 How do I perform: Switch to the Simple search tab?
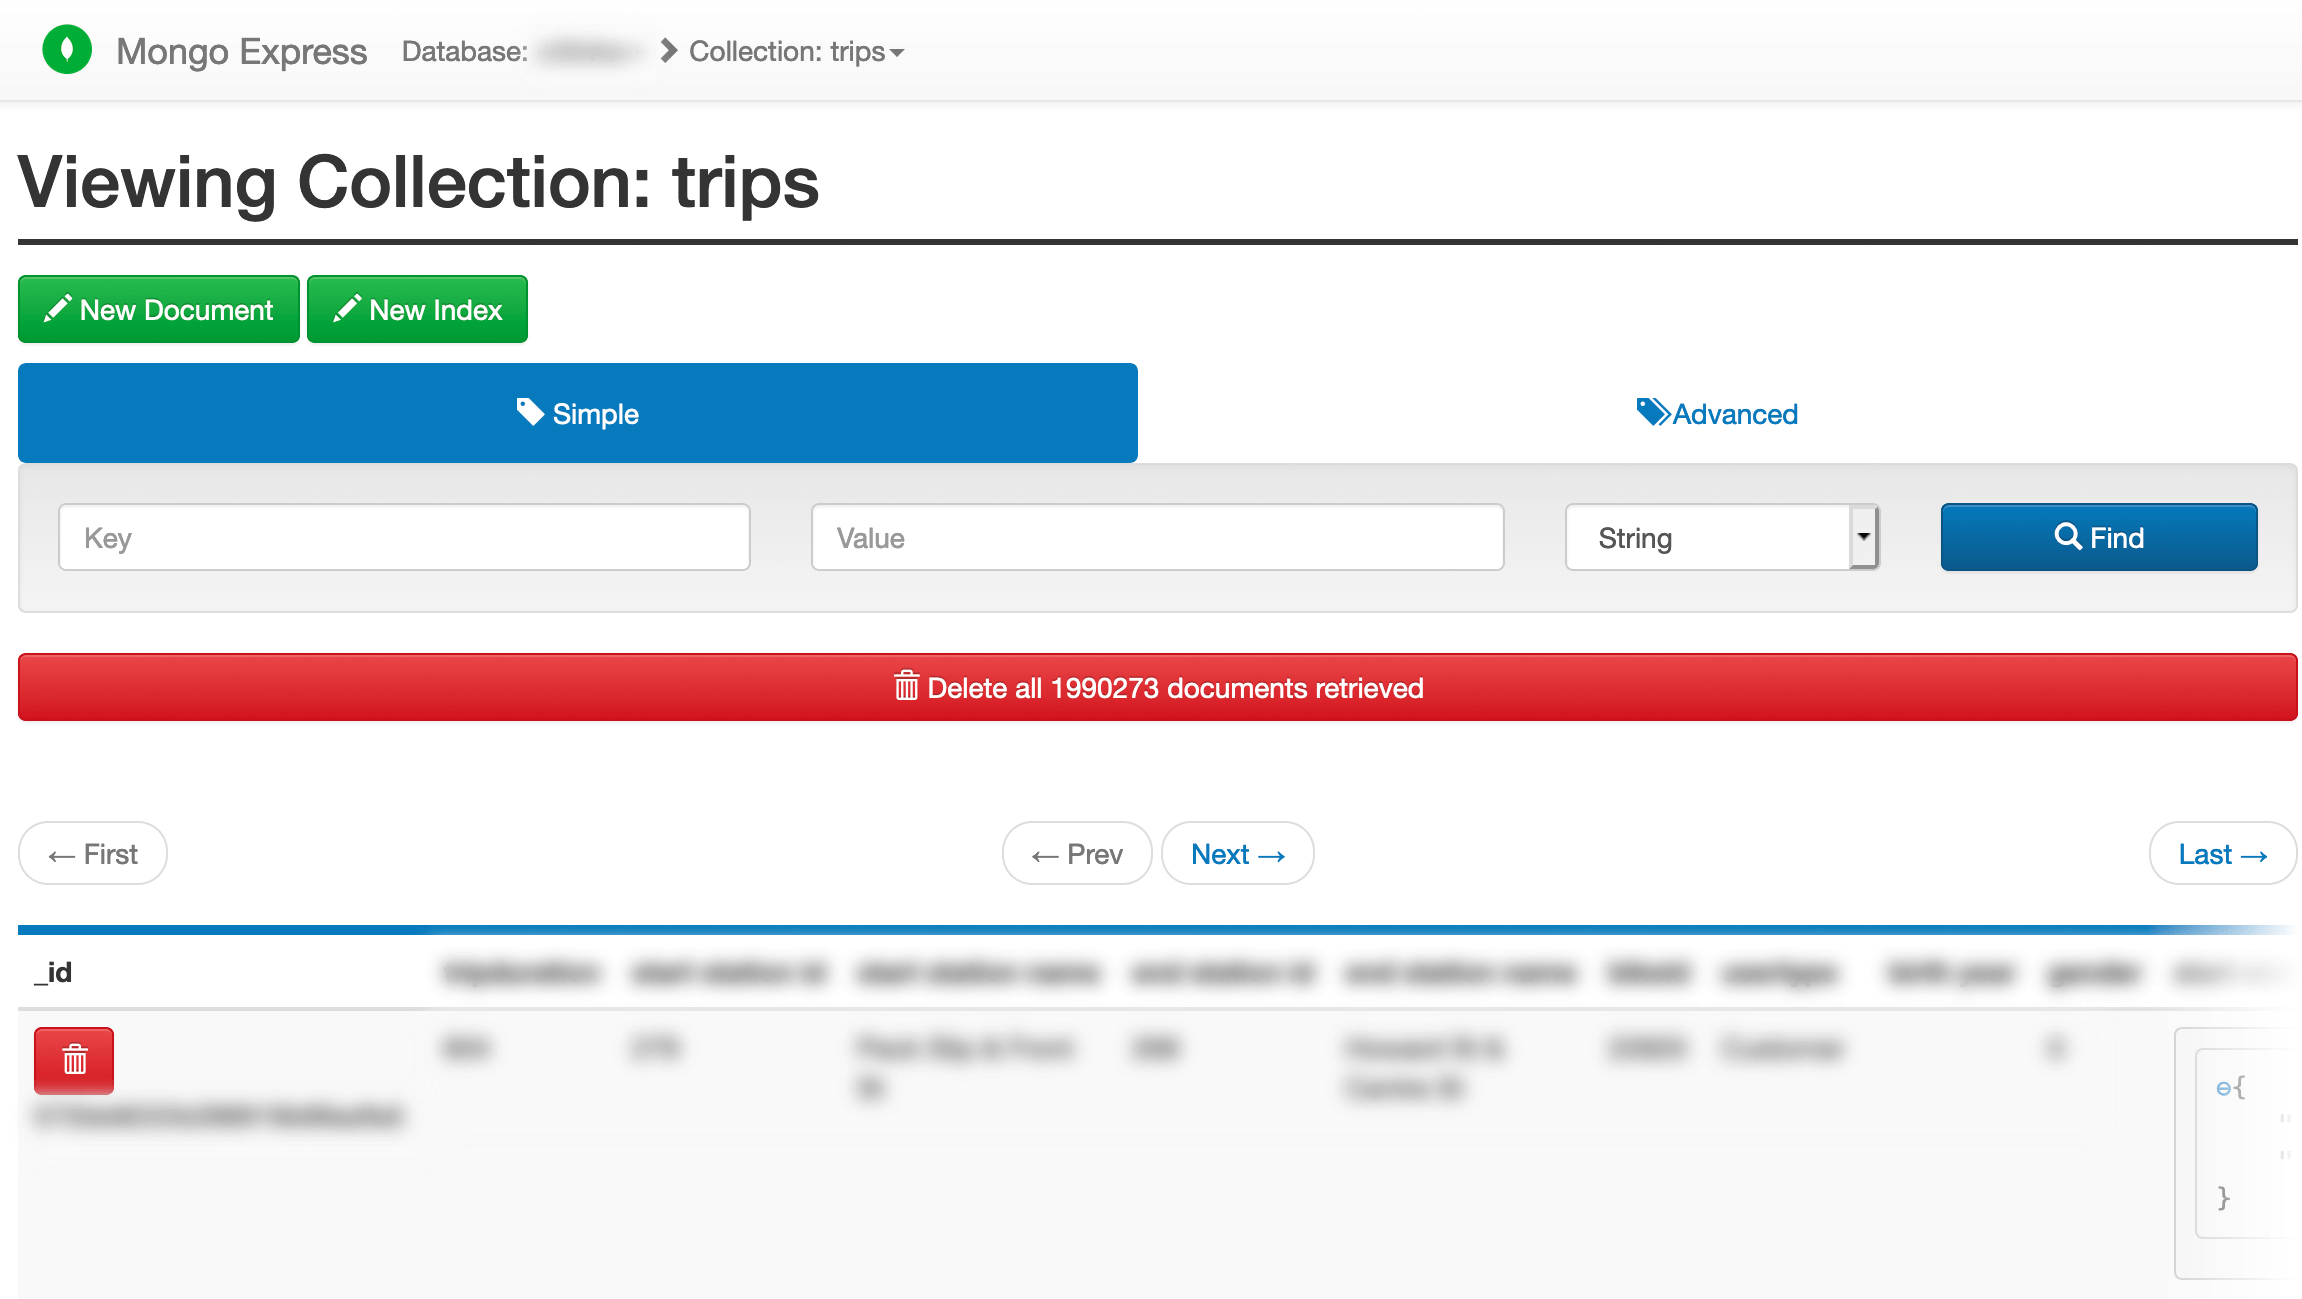pos(576,412)
